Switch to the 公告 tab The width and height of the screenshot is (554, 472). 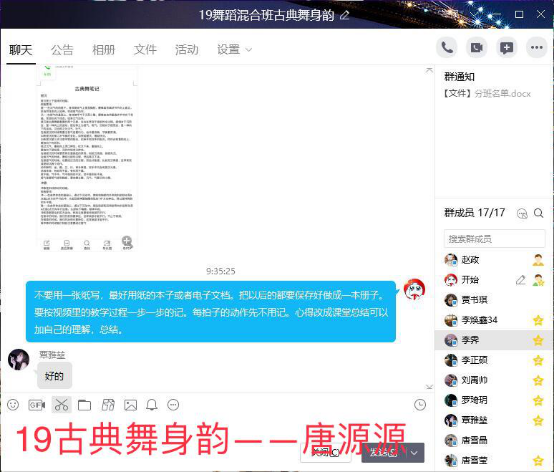coord(62,49)
